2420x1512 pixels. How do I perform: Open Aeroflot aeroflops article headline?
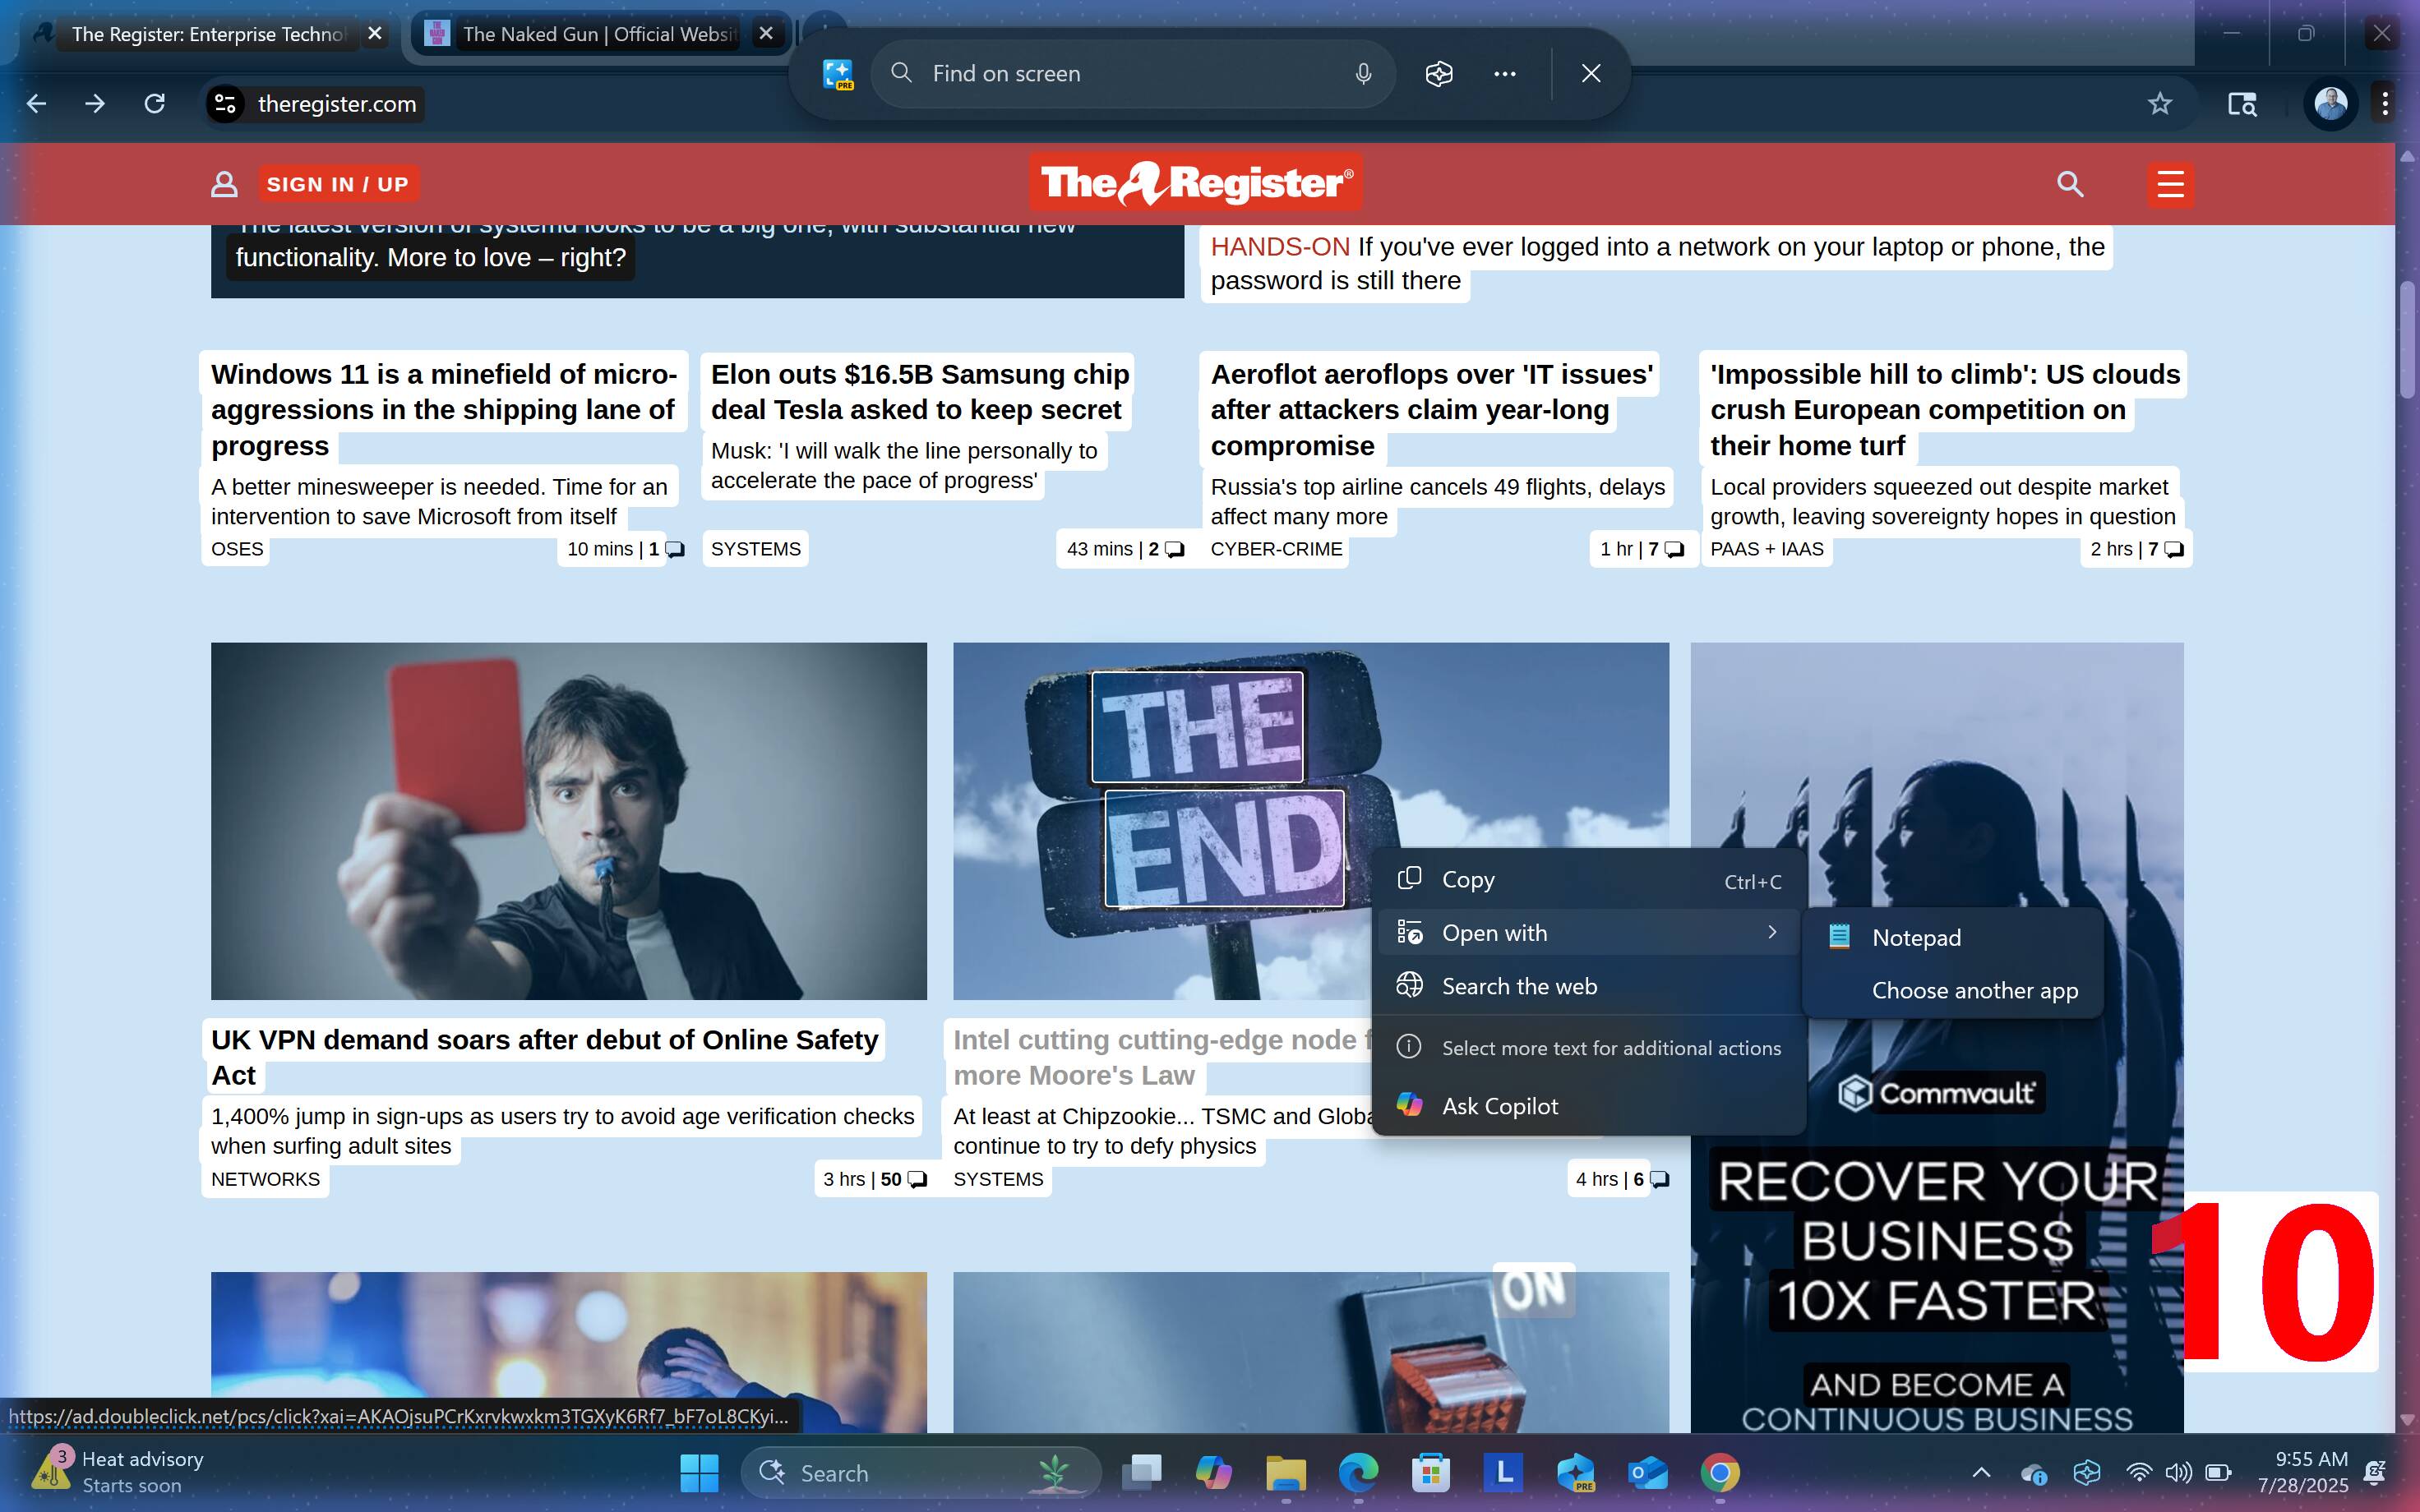pos(1432,410)
